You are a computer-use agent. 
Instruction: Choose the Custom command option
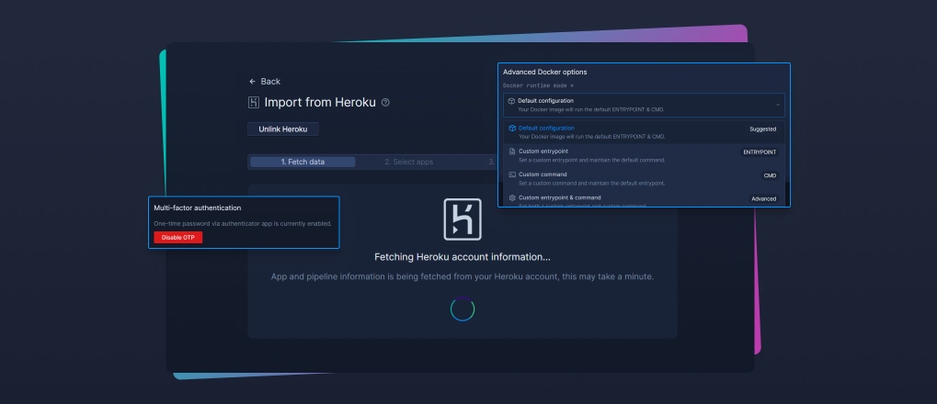(644, 179)
